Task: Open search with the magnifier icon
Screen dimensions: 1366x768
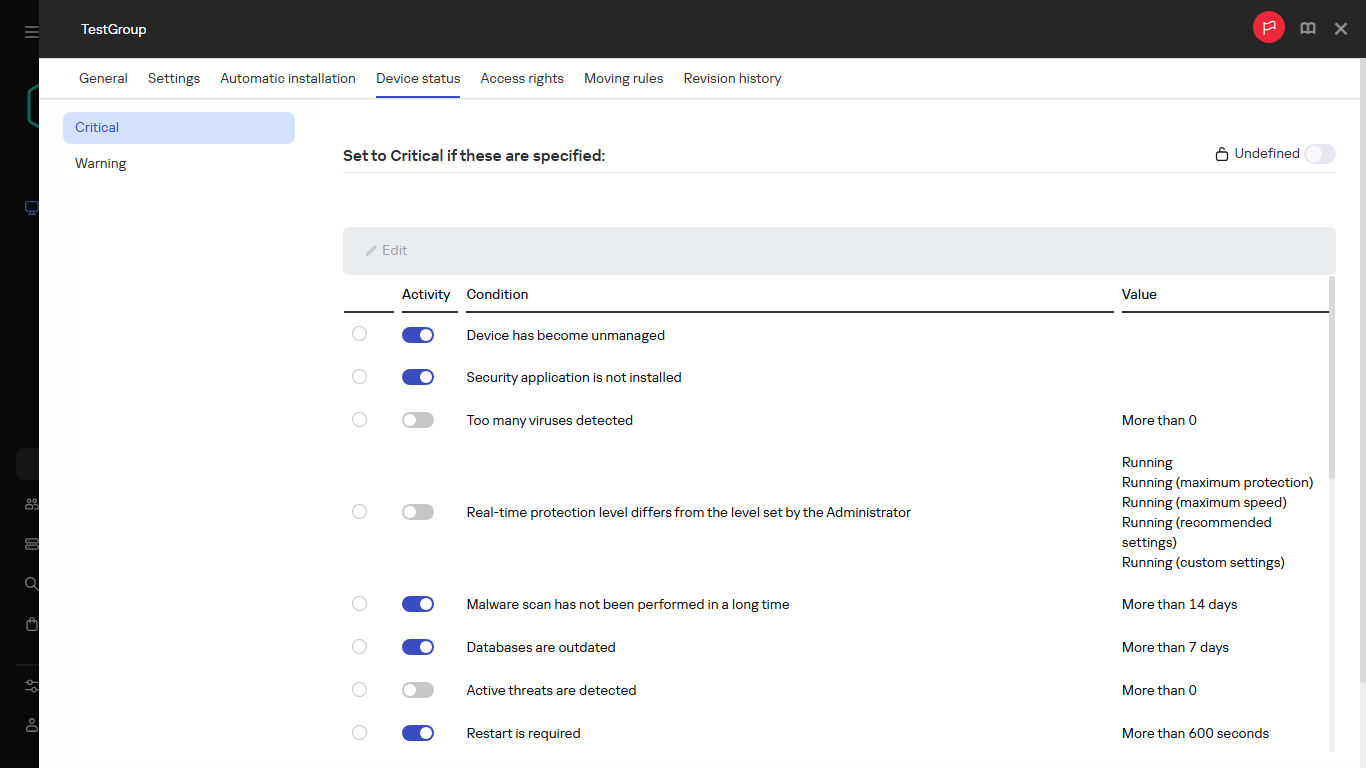Action: point(30,584)
